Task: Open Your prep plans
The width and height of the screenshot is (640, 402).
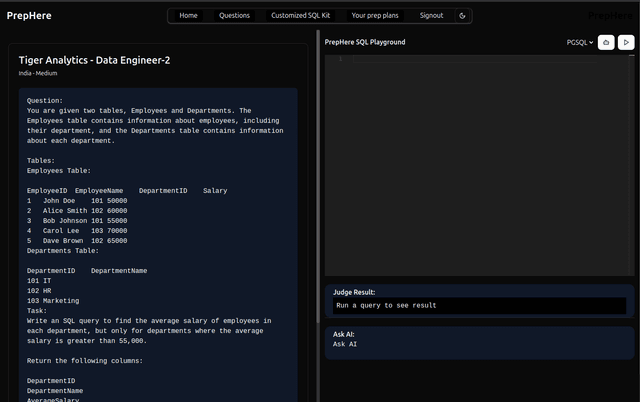Action: coord(375,16)
